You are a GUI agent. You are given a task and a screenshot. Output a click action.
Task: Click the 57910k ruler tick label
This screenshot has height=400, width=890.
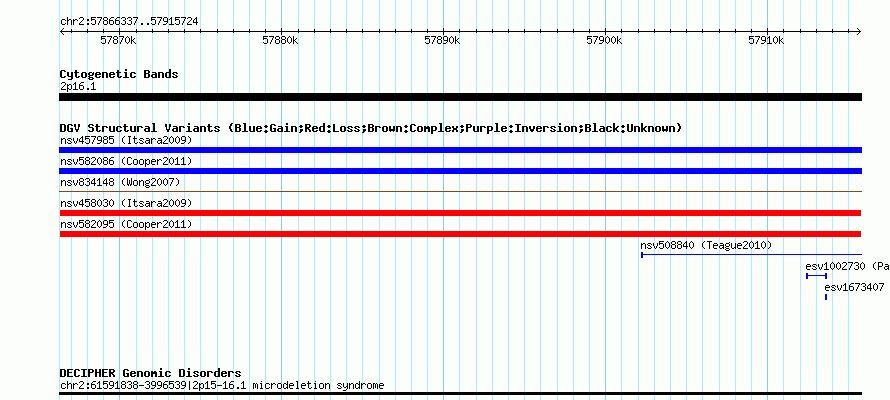click(x=766, y=41)
